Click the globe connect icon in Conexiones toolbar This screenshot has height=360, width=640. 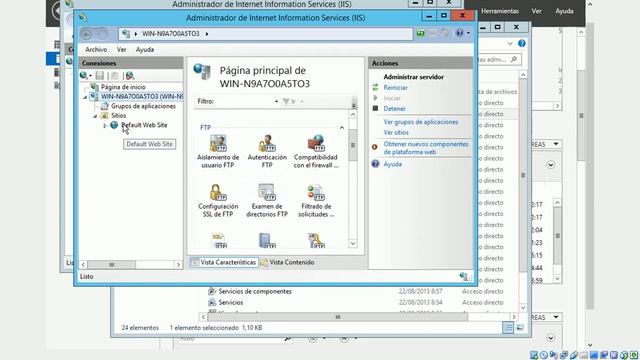coord(84,76)
